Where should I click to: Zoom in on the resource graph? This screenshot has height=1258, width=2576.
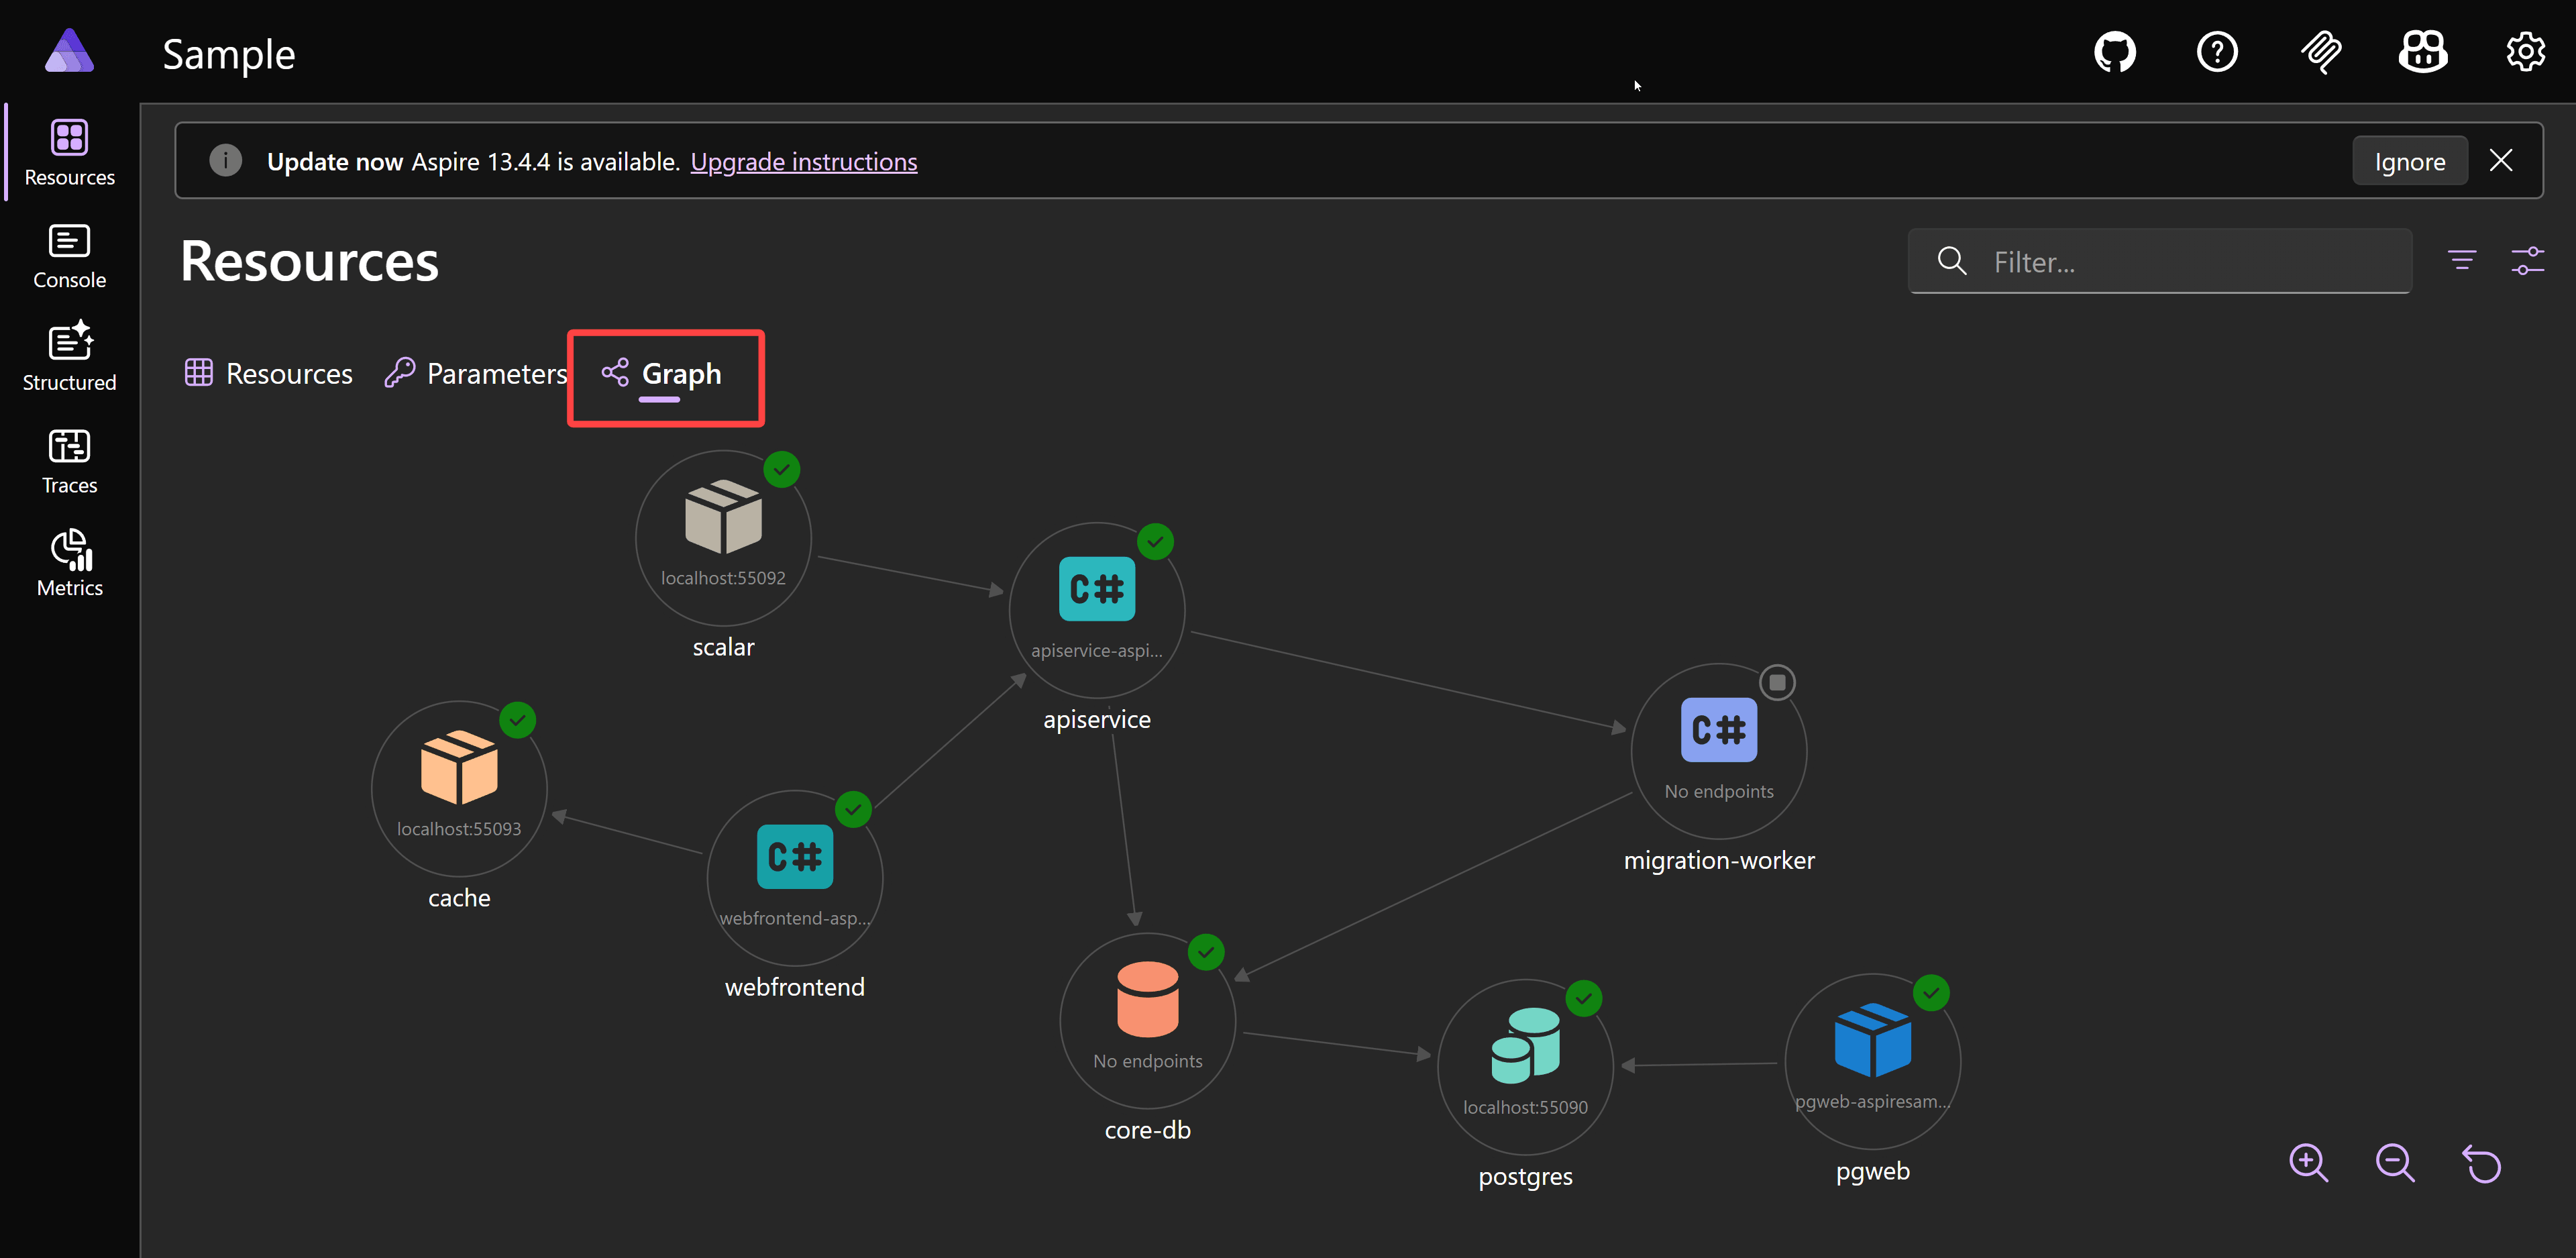coord(2308,1163)
